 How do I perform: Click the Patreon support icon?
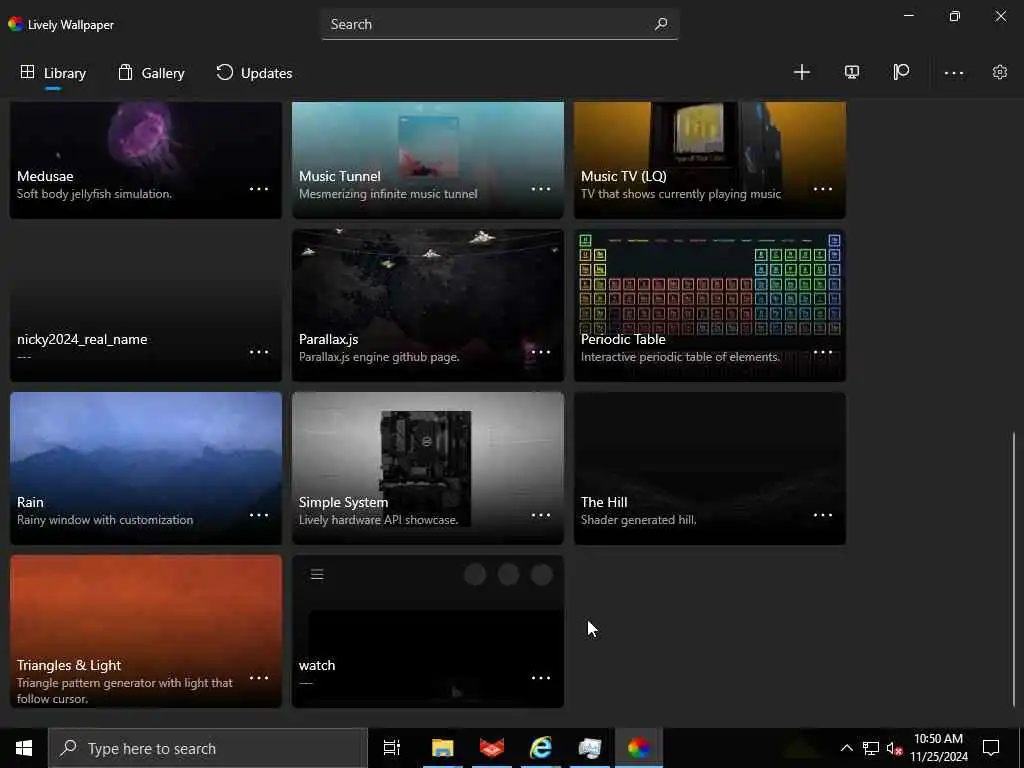click(901, 72)
